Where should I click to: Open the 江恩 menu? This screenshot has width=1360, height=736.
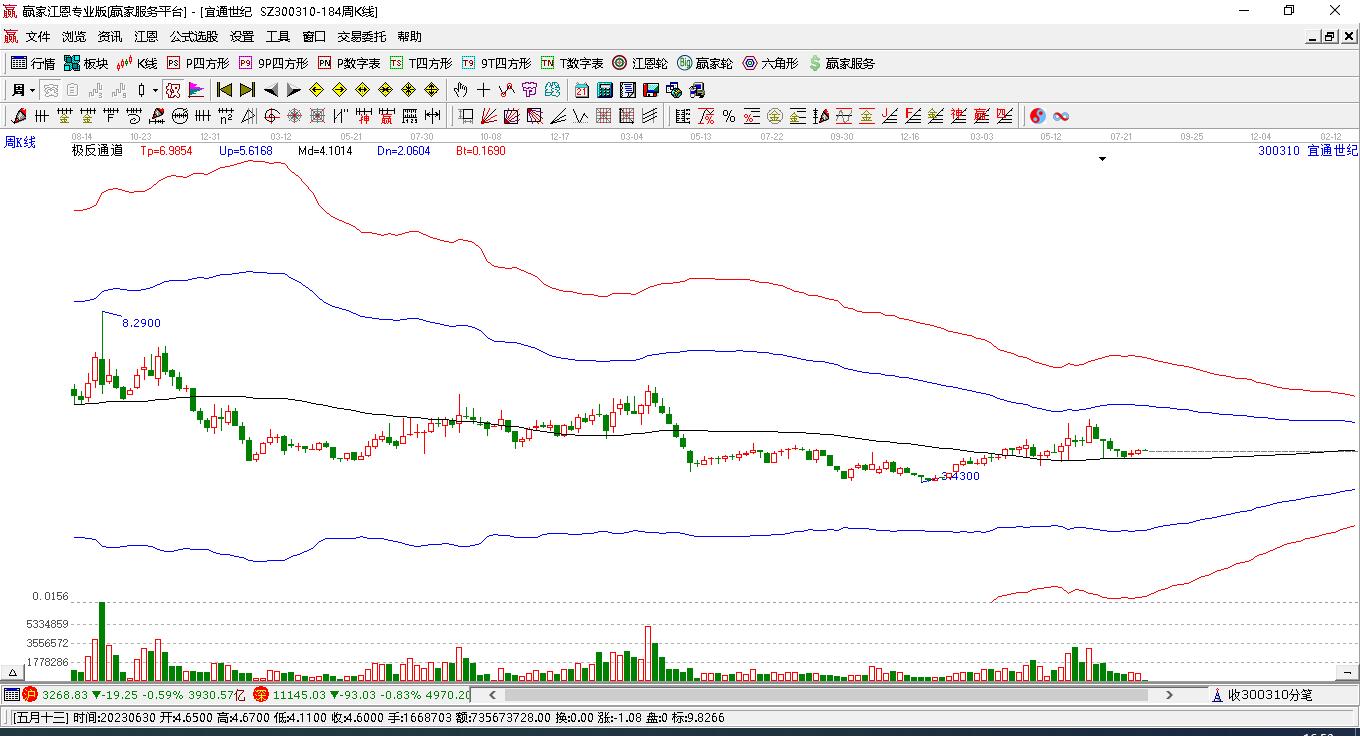pos(146,37)
